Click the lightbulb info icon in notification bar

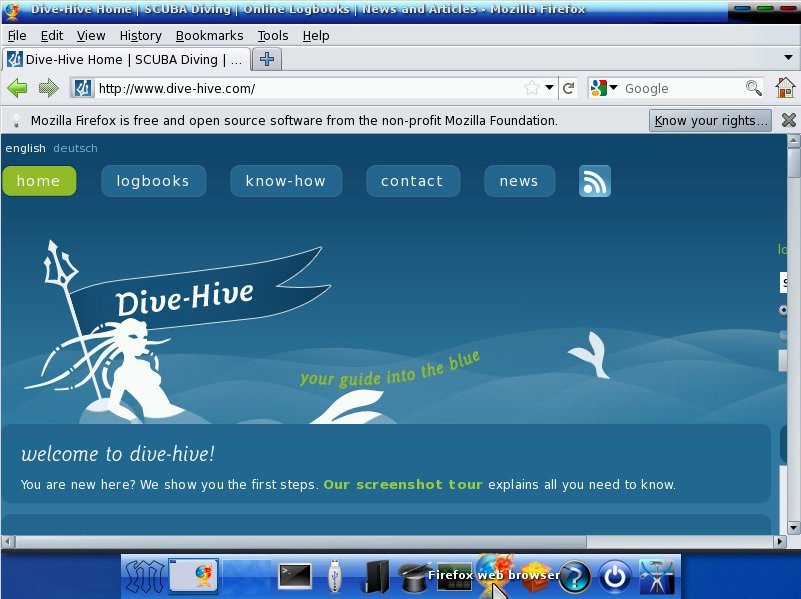point(16,120)
